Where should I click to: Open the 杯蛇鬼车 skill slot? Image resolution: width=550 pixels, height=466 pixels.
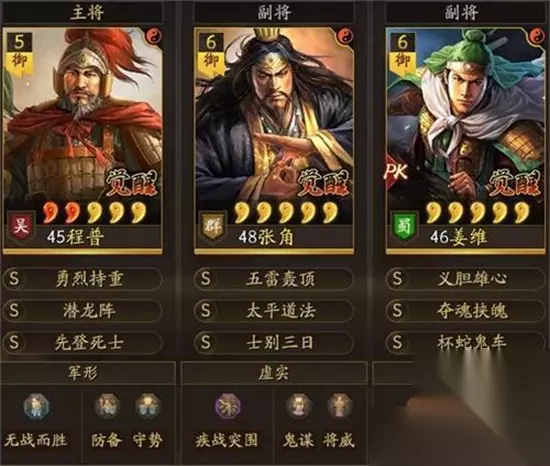(x=466, y=342)
